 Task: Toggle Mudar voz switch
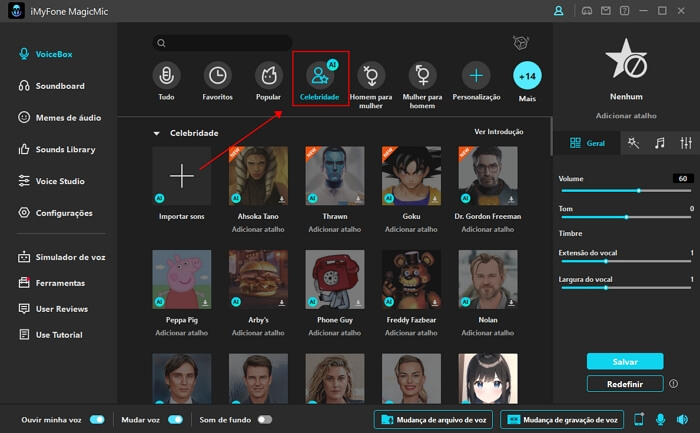click(x=175, y=420)
